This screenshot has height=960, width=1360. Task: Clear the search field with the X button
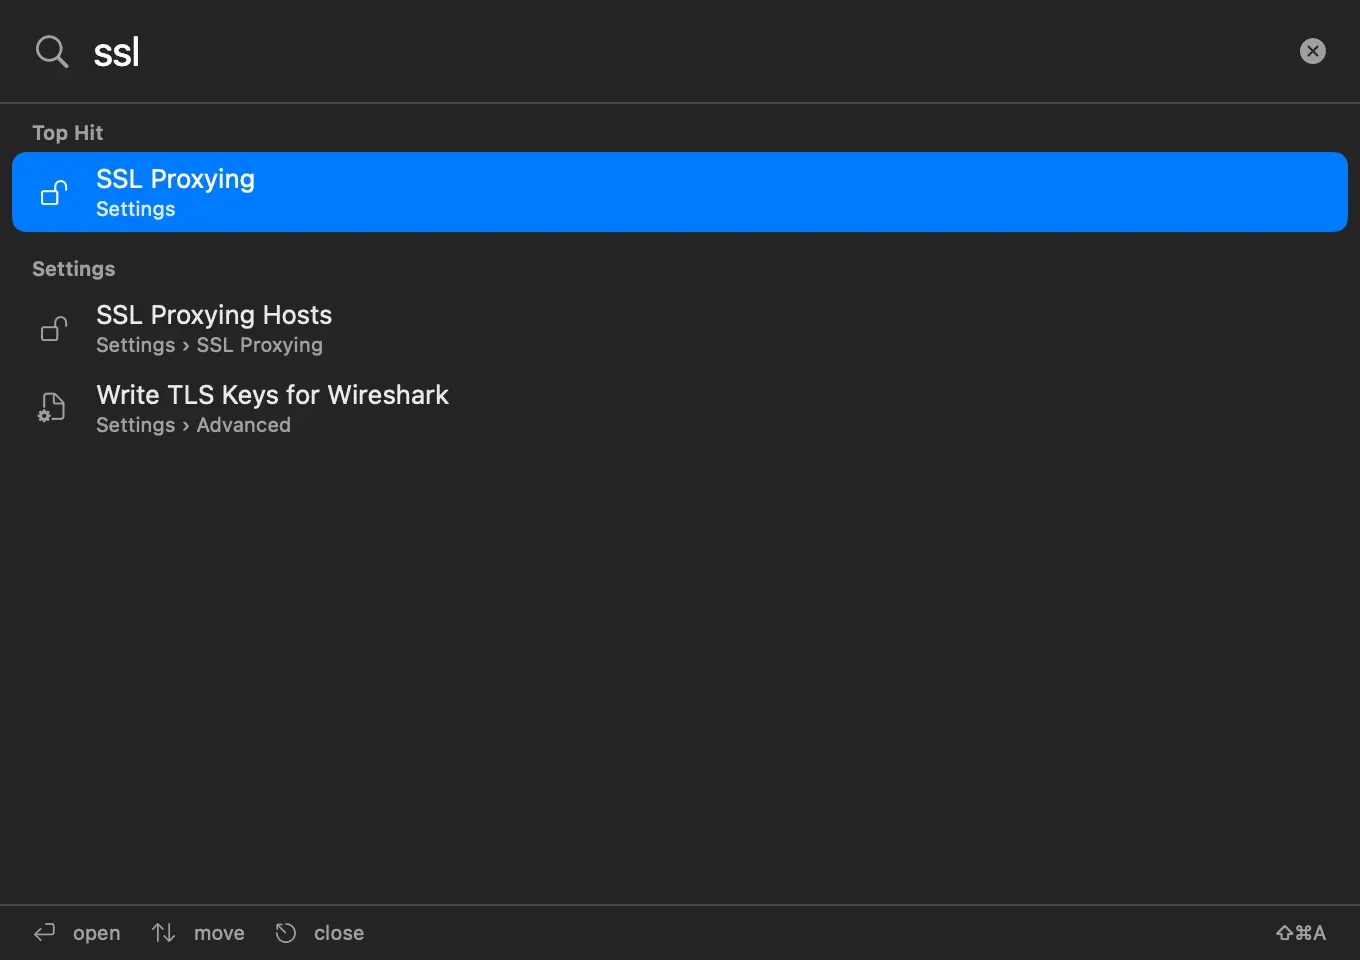[x=1312, y=51]
